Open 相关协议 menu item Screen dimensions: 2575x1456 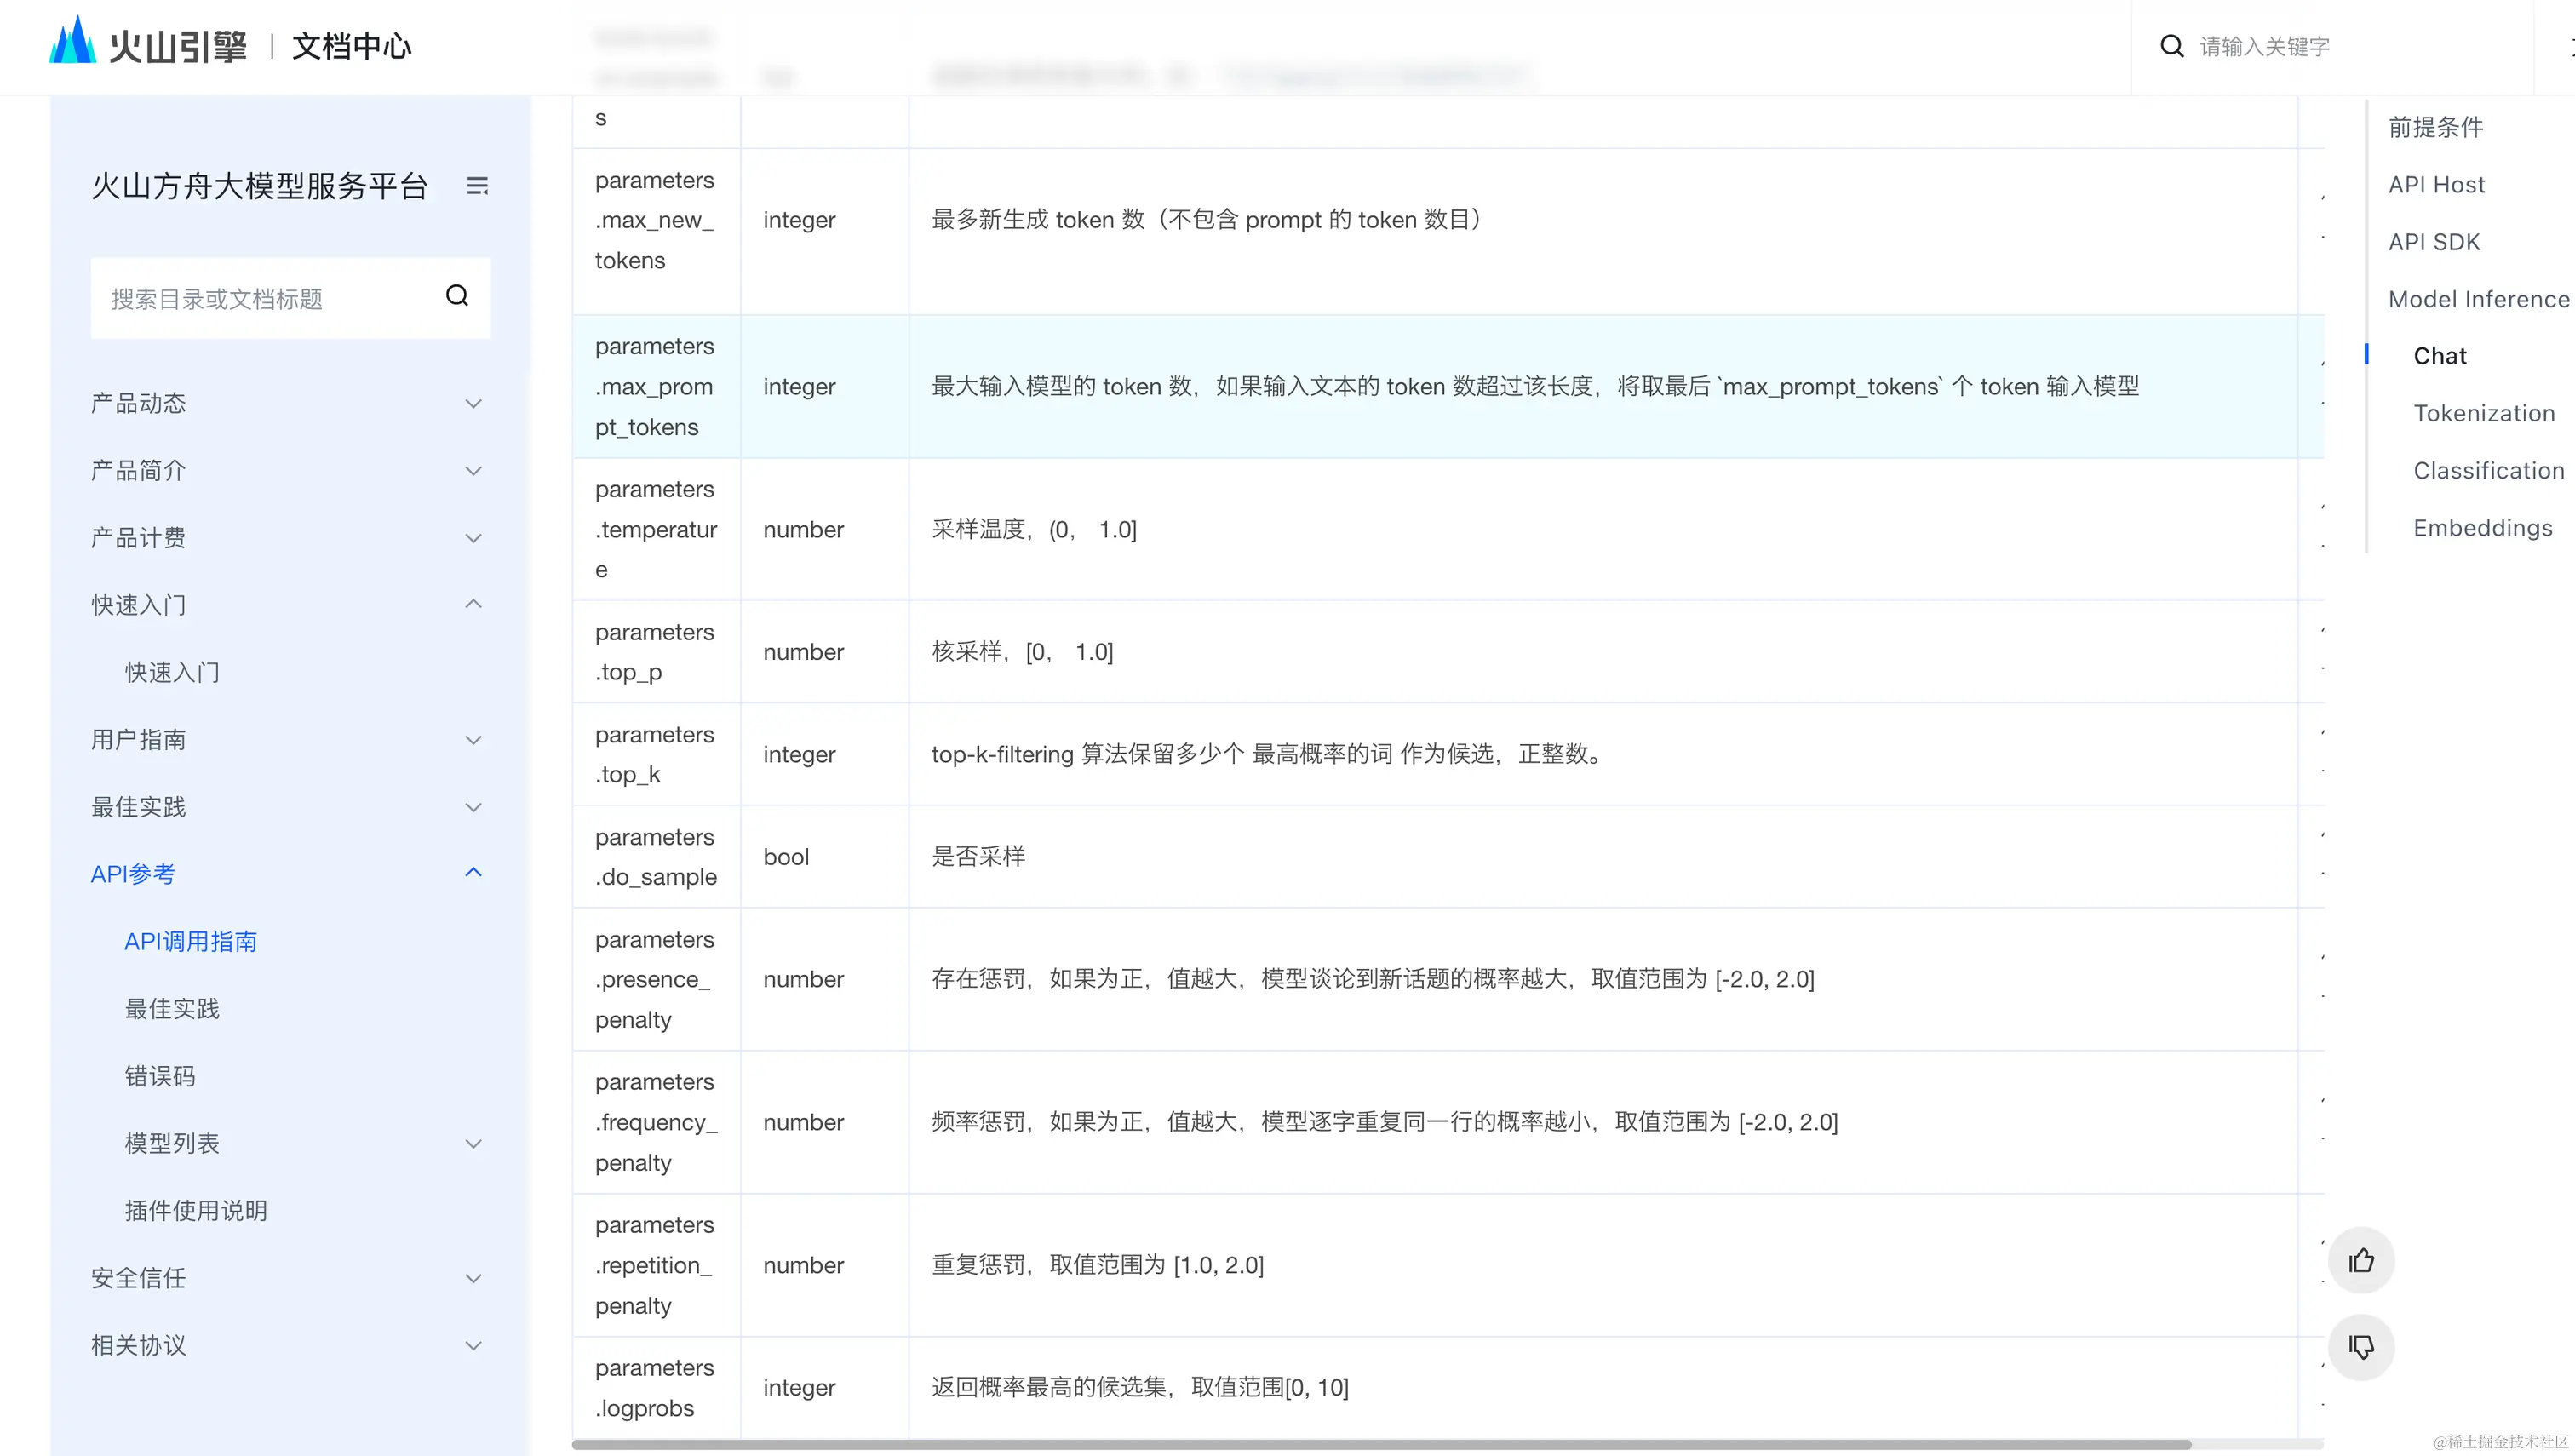139,1345
